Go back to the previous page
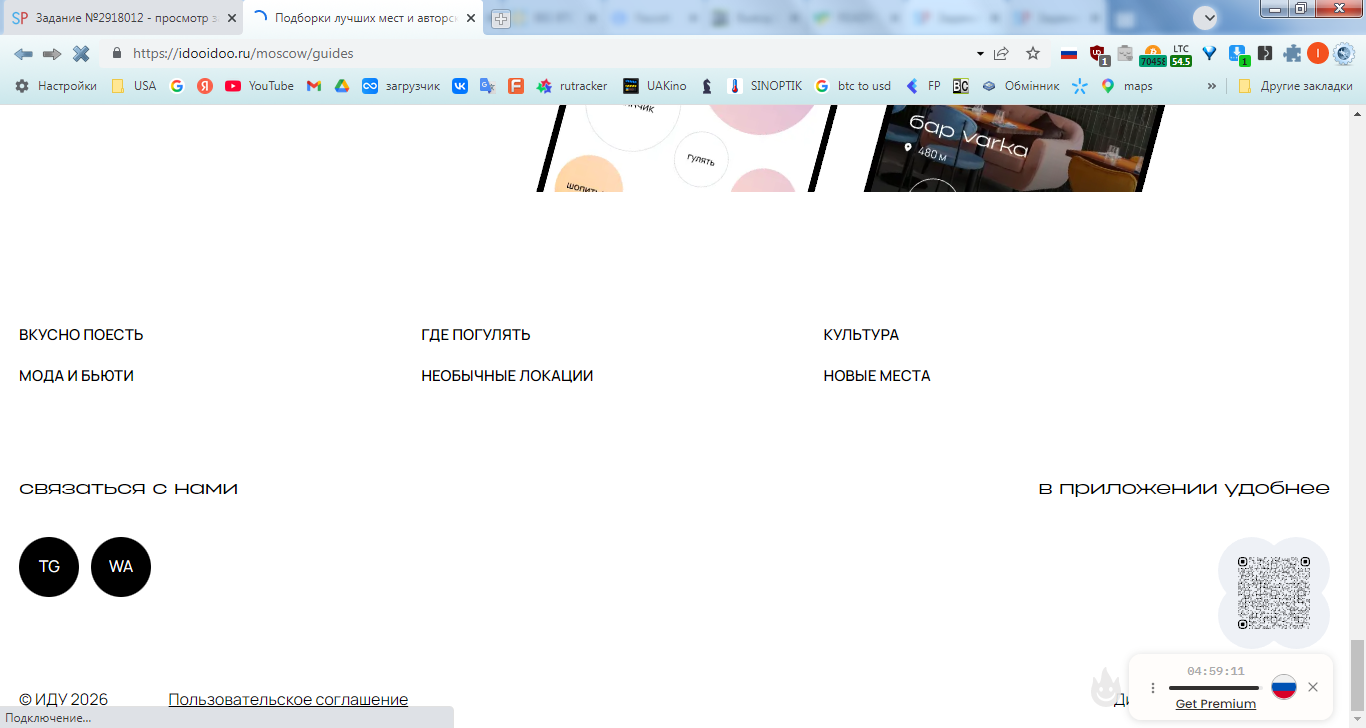Screen dimensions: 1366x728 click(23, 53)
